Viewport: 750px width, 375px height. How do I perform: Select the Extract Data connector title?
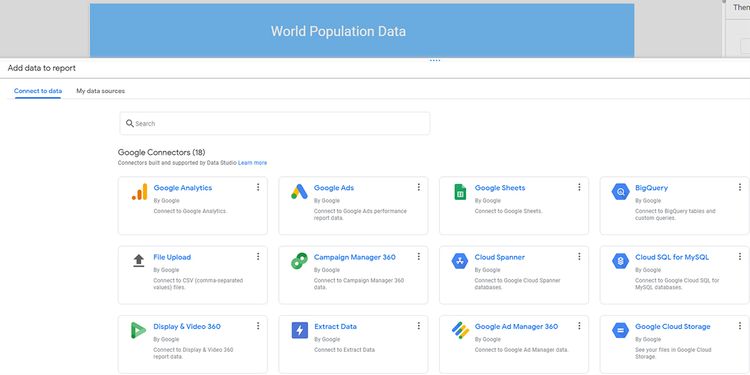click(x=335, y=327)
